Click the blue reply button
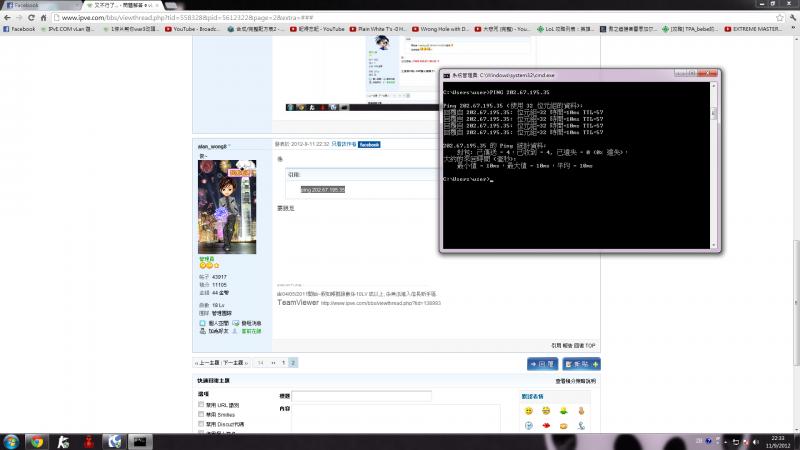 tap(542, 364)
